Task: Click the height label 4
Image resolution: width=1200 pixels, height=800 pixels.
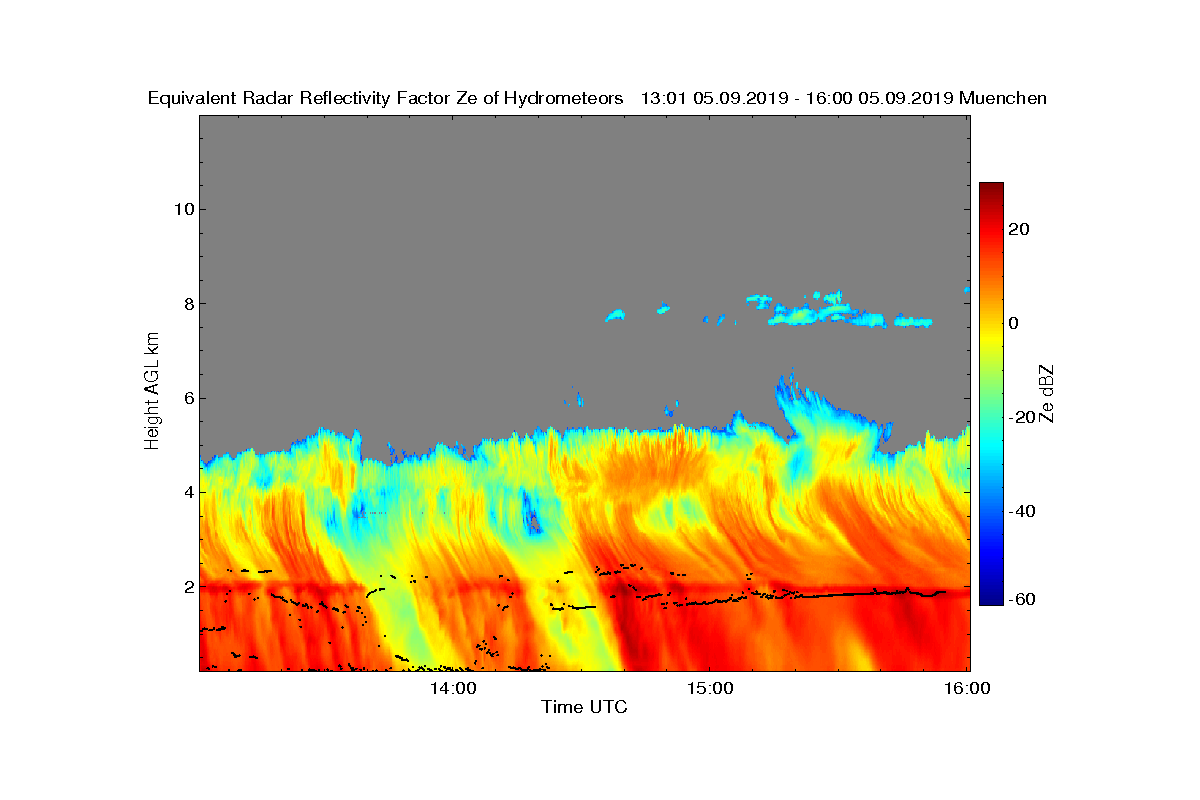Action: coord(188,492)
